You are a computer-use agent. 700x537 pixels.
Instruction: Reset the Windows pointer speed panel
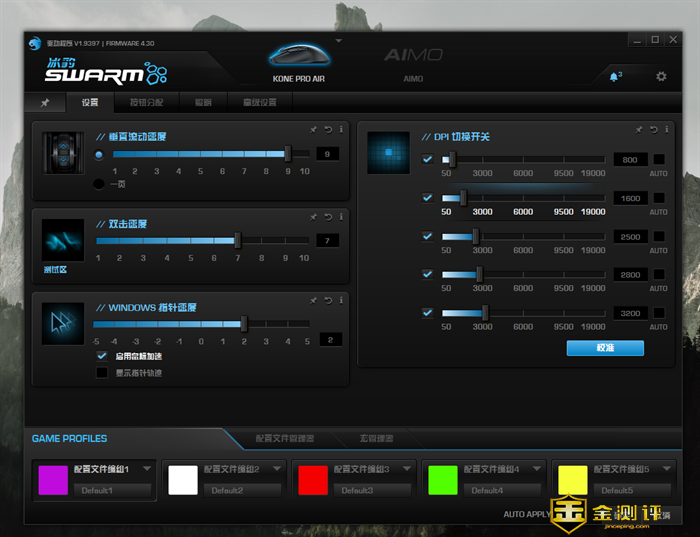click(x=327, y=300)
